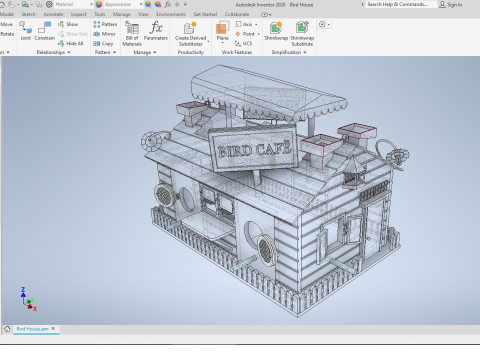Viewport: 480px width, 360px height.
Task: Open Create Derived Substitutes dropdown arrow
Action: click(208, 41)
